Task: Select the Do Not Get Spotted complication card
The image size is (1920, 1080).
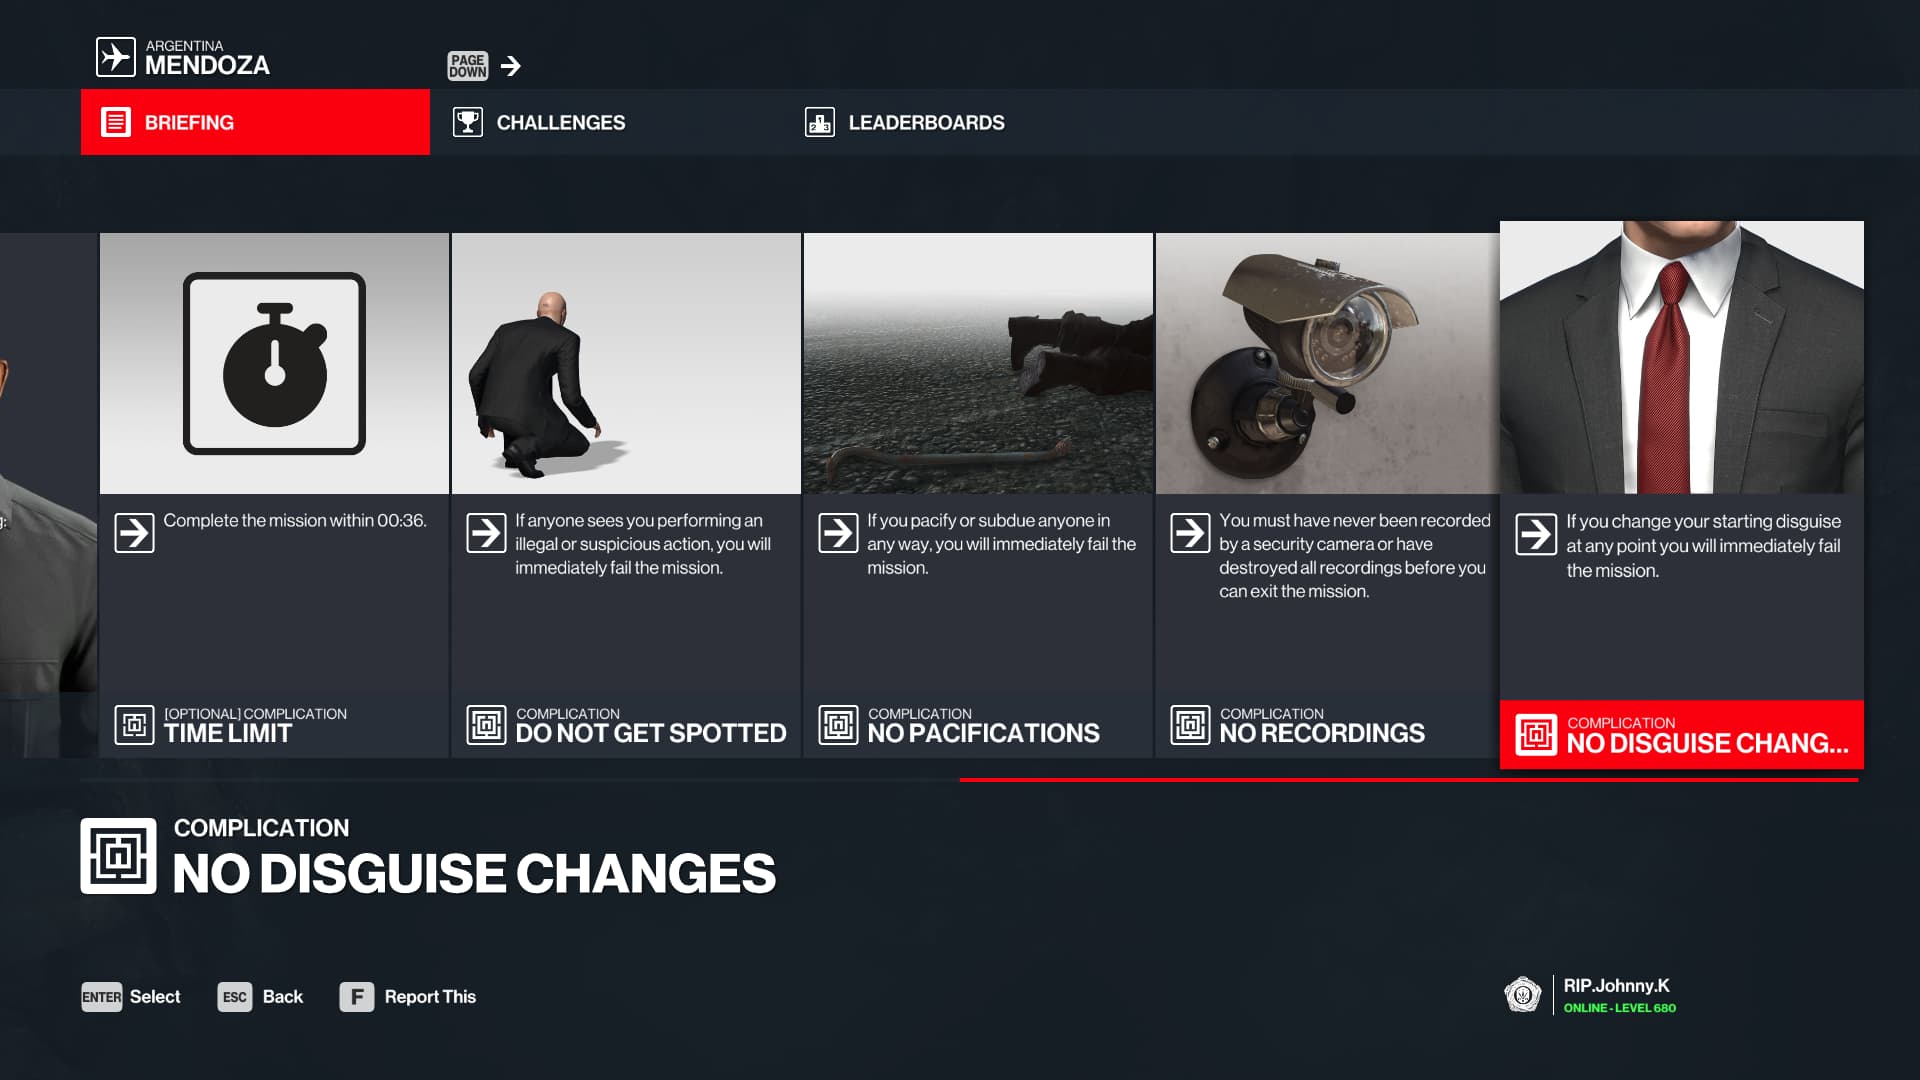Action: (626, 495)
